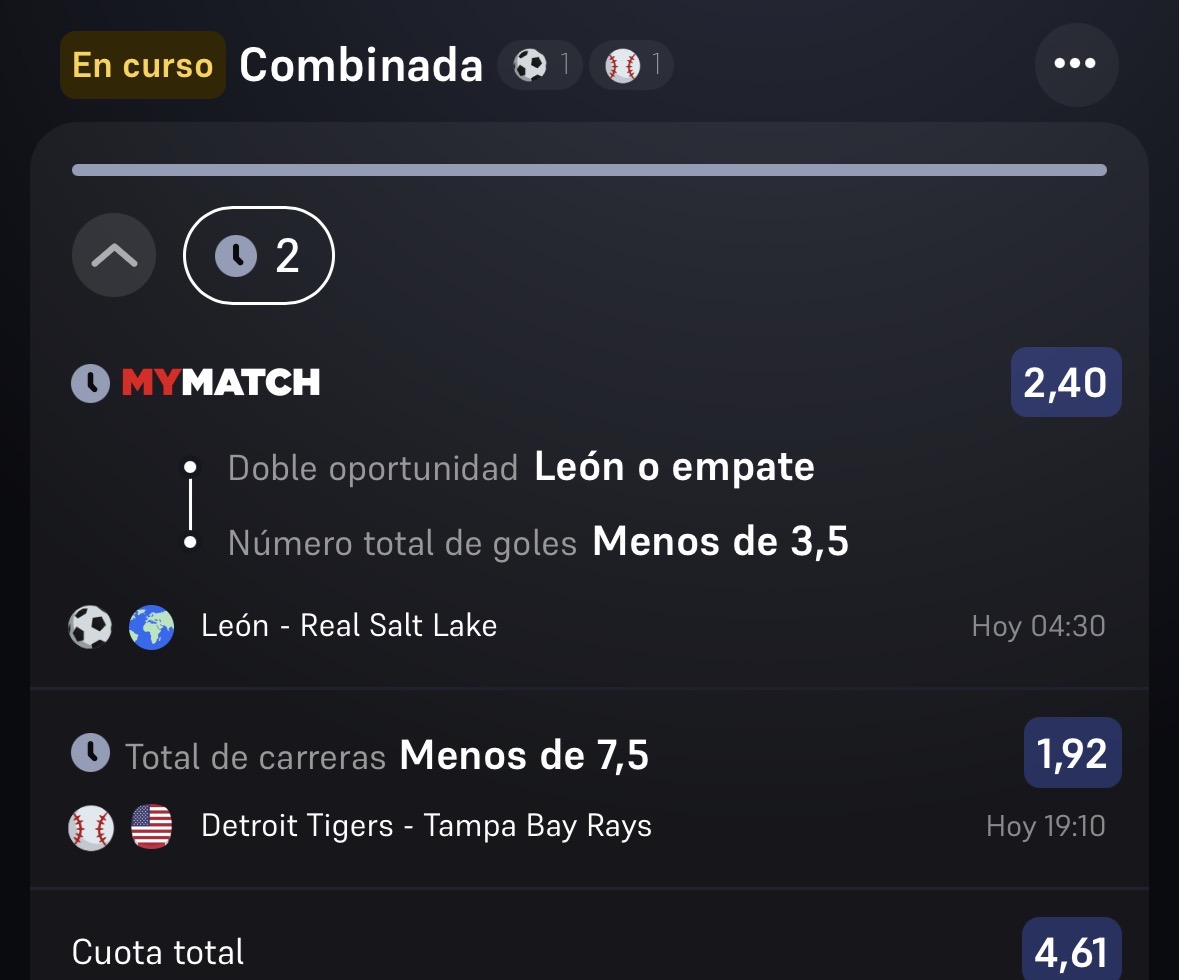Image resolution: width=1179 pixels, height=980 pixels.
Task: Click the 4,61 total odds badge
Action: point(1071,951)
